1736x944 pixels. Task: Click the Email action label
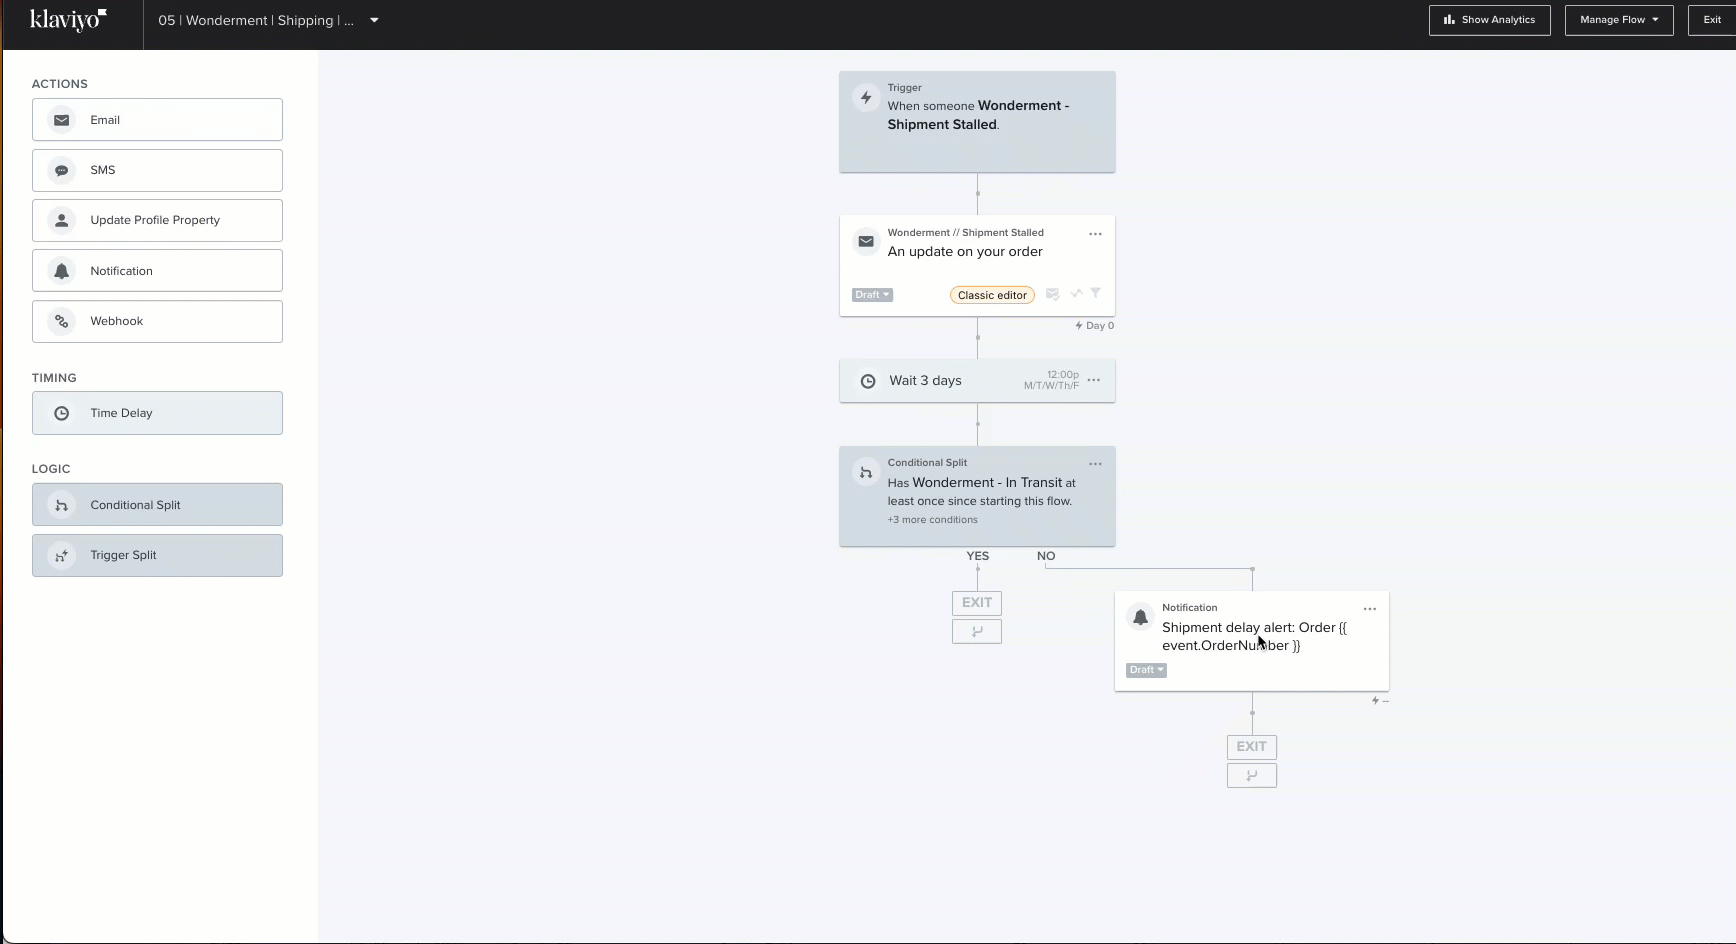105,120
